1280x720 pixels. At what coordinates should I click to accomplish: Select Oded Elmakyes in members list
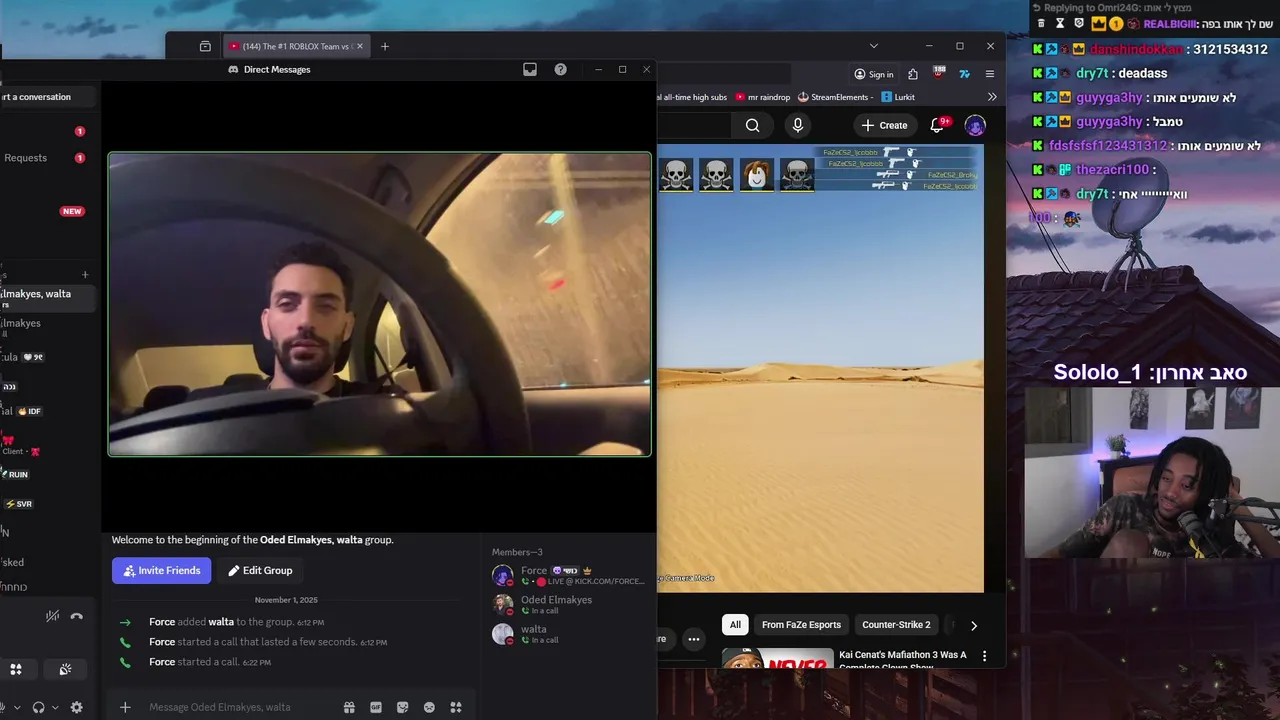570,604
